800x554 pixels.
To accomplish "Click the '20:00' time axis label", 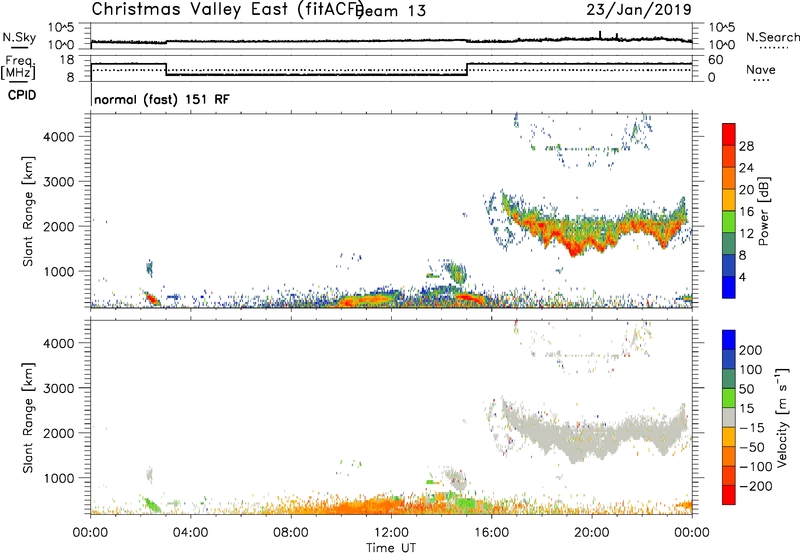I will click(592, 533).
